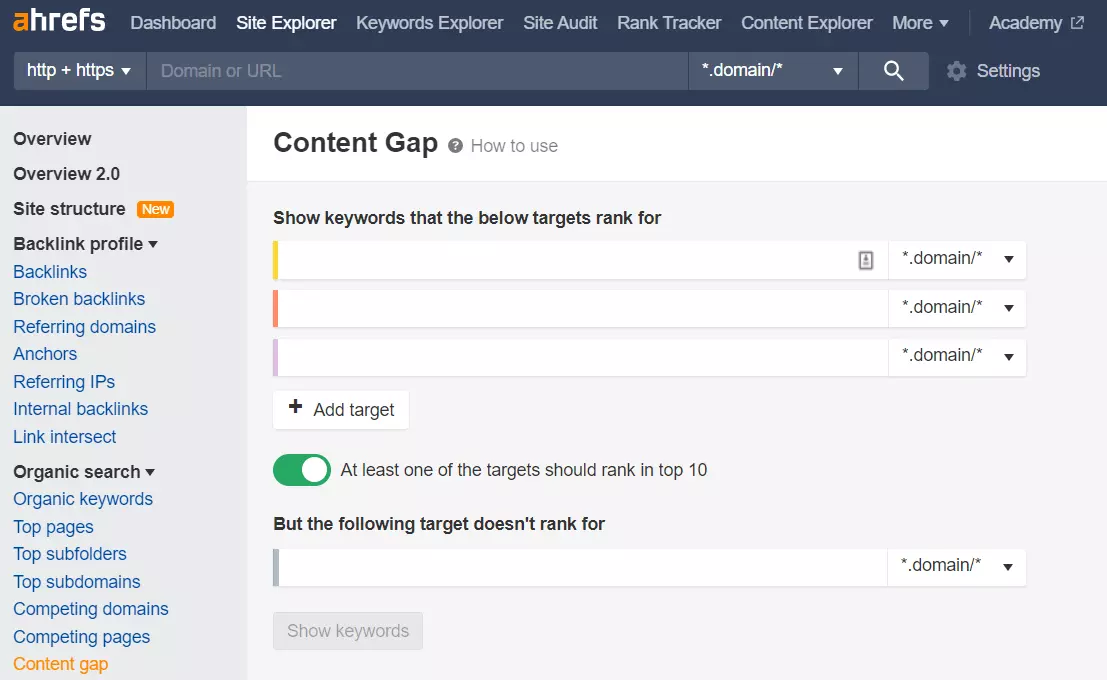
Task: Open Site structure in sidebar
Action: [x=69, y=209]
